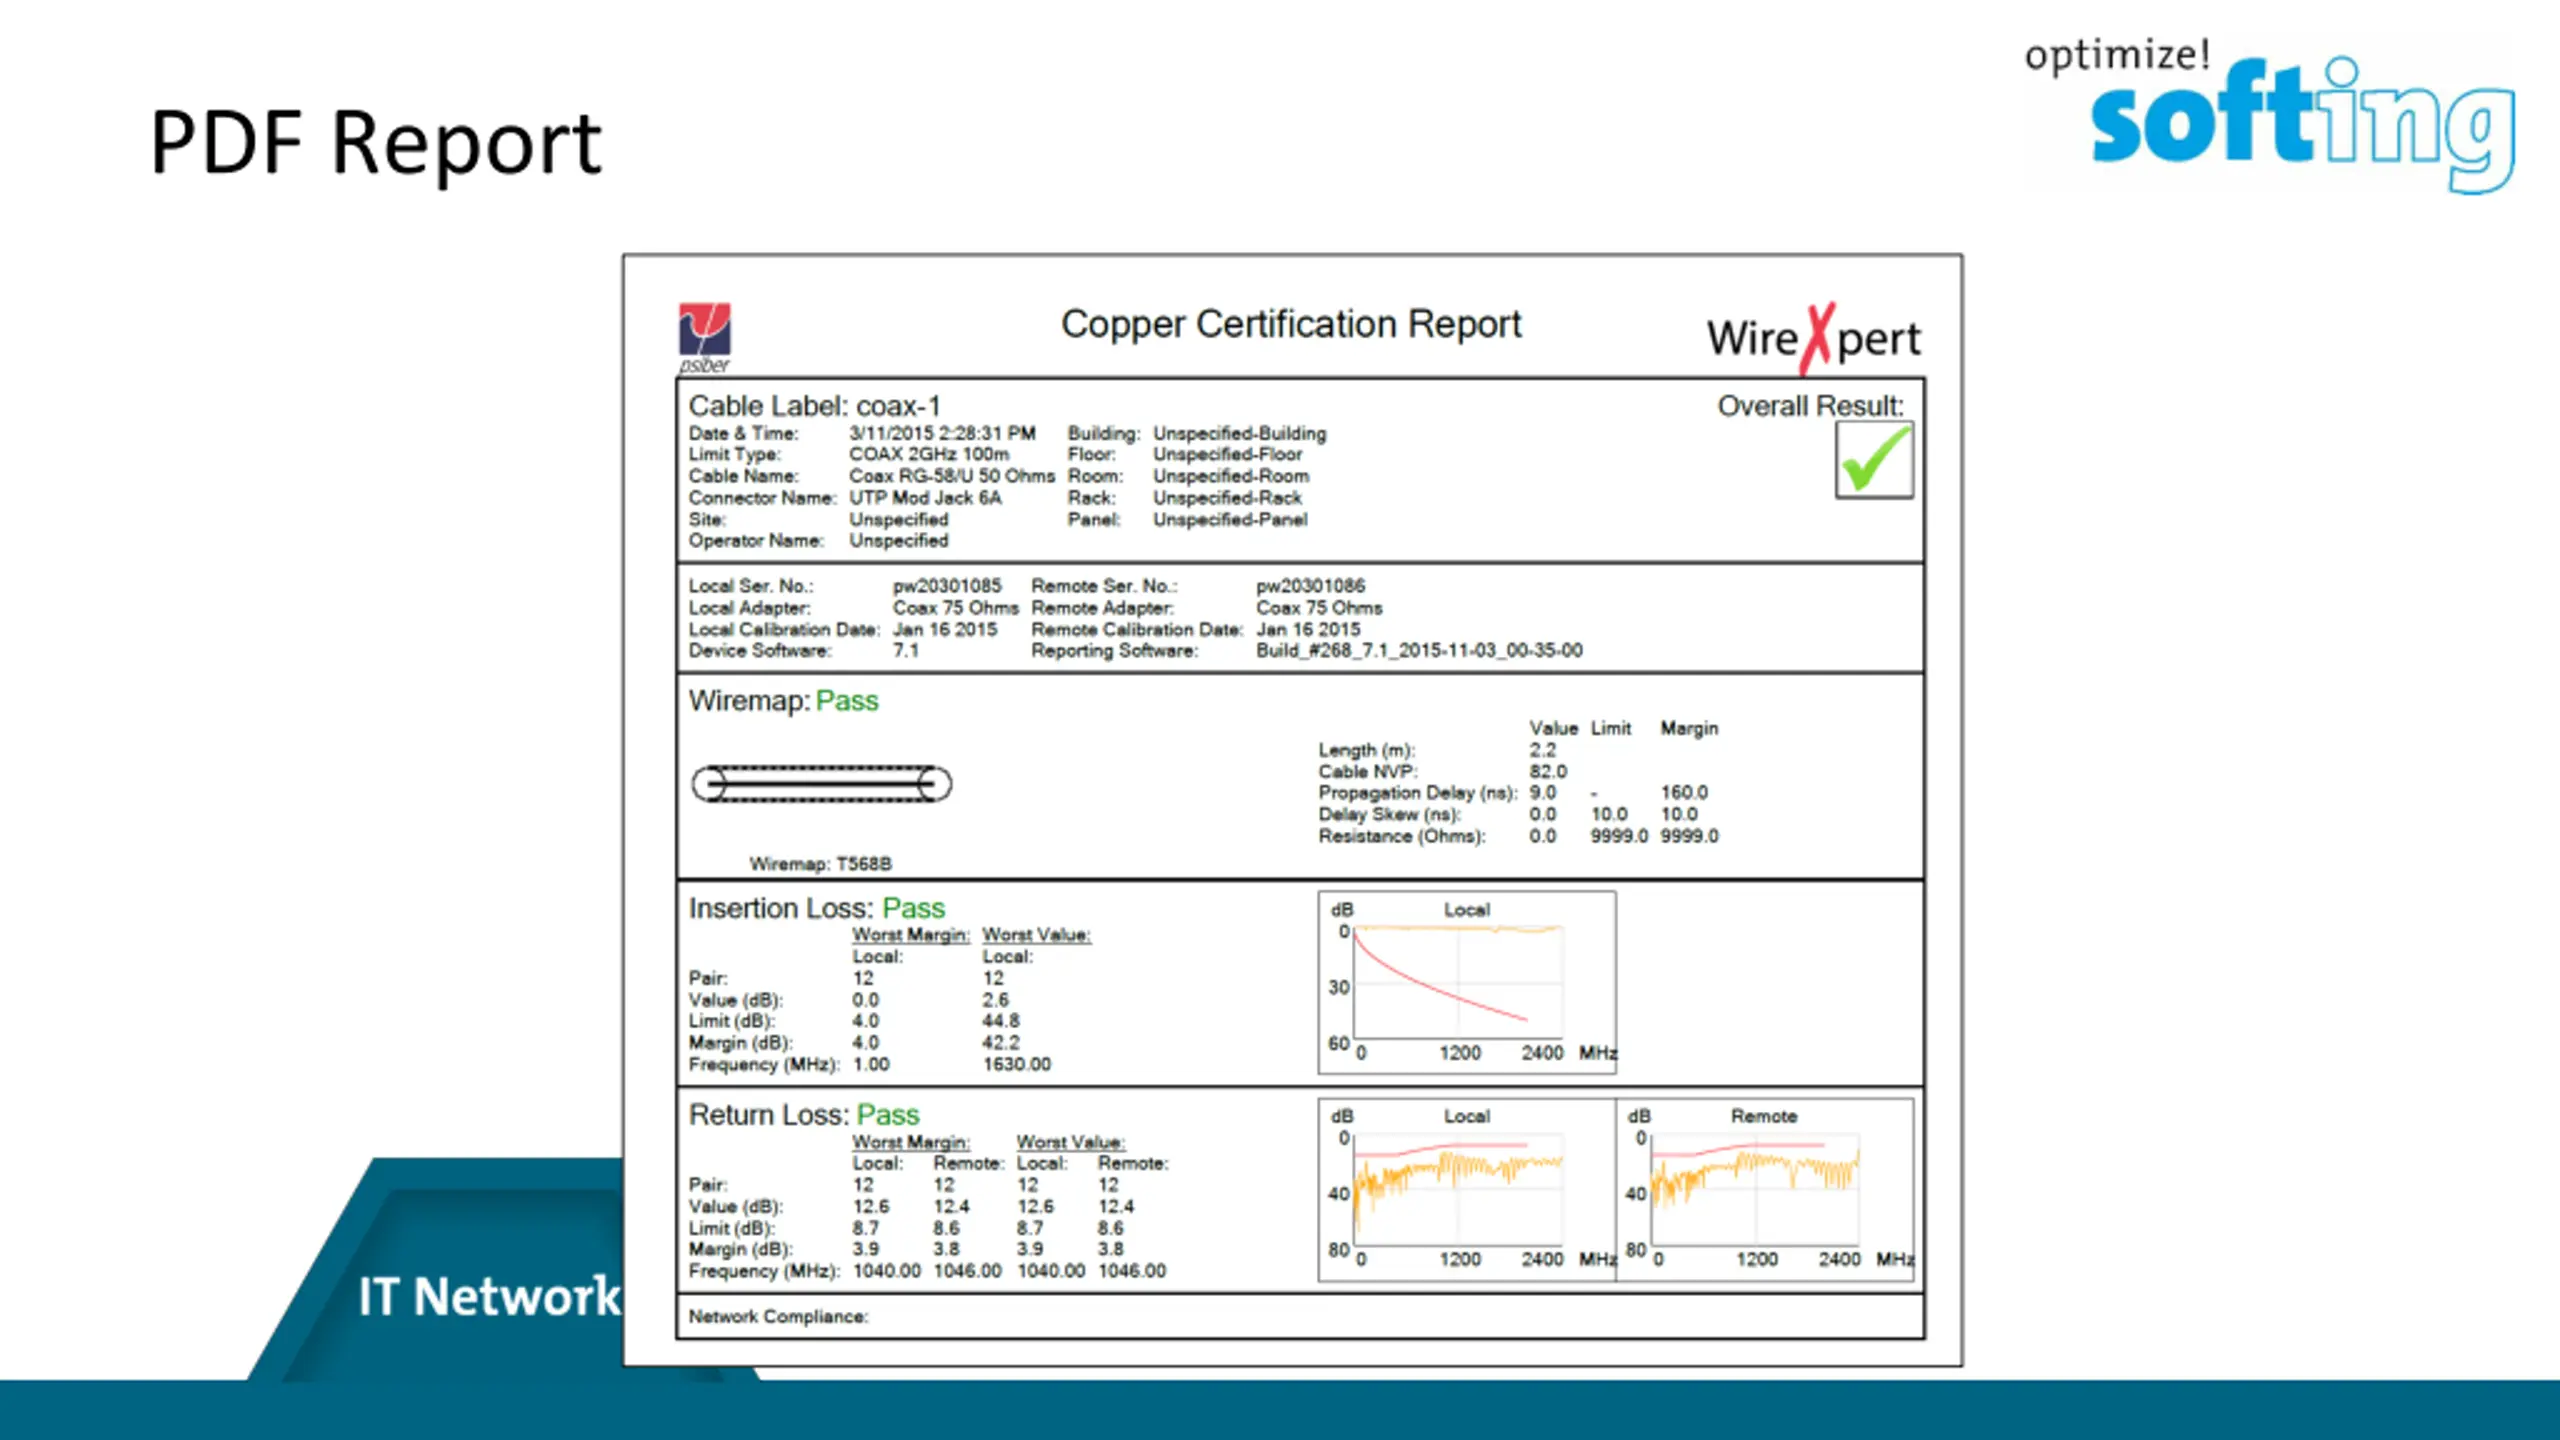Image resolution: width=2560 pixels, height=1440 pixels.
Task: Click the "Resistance (Ohms):" label
Action: coord(1401,836)
